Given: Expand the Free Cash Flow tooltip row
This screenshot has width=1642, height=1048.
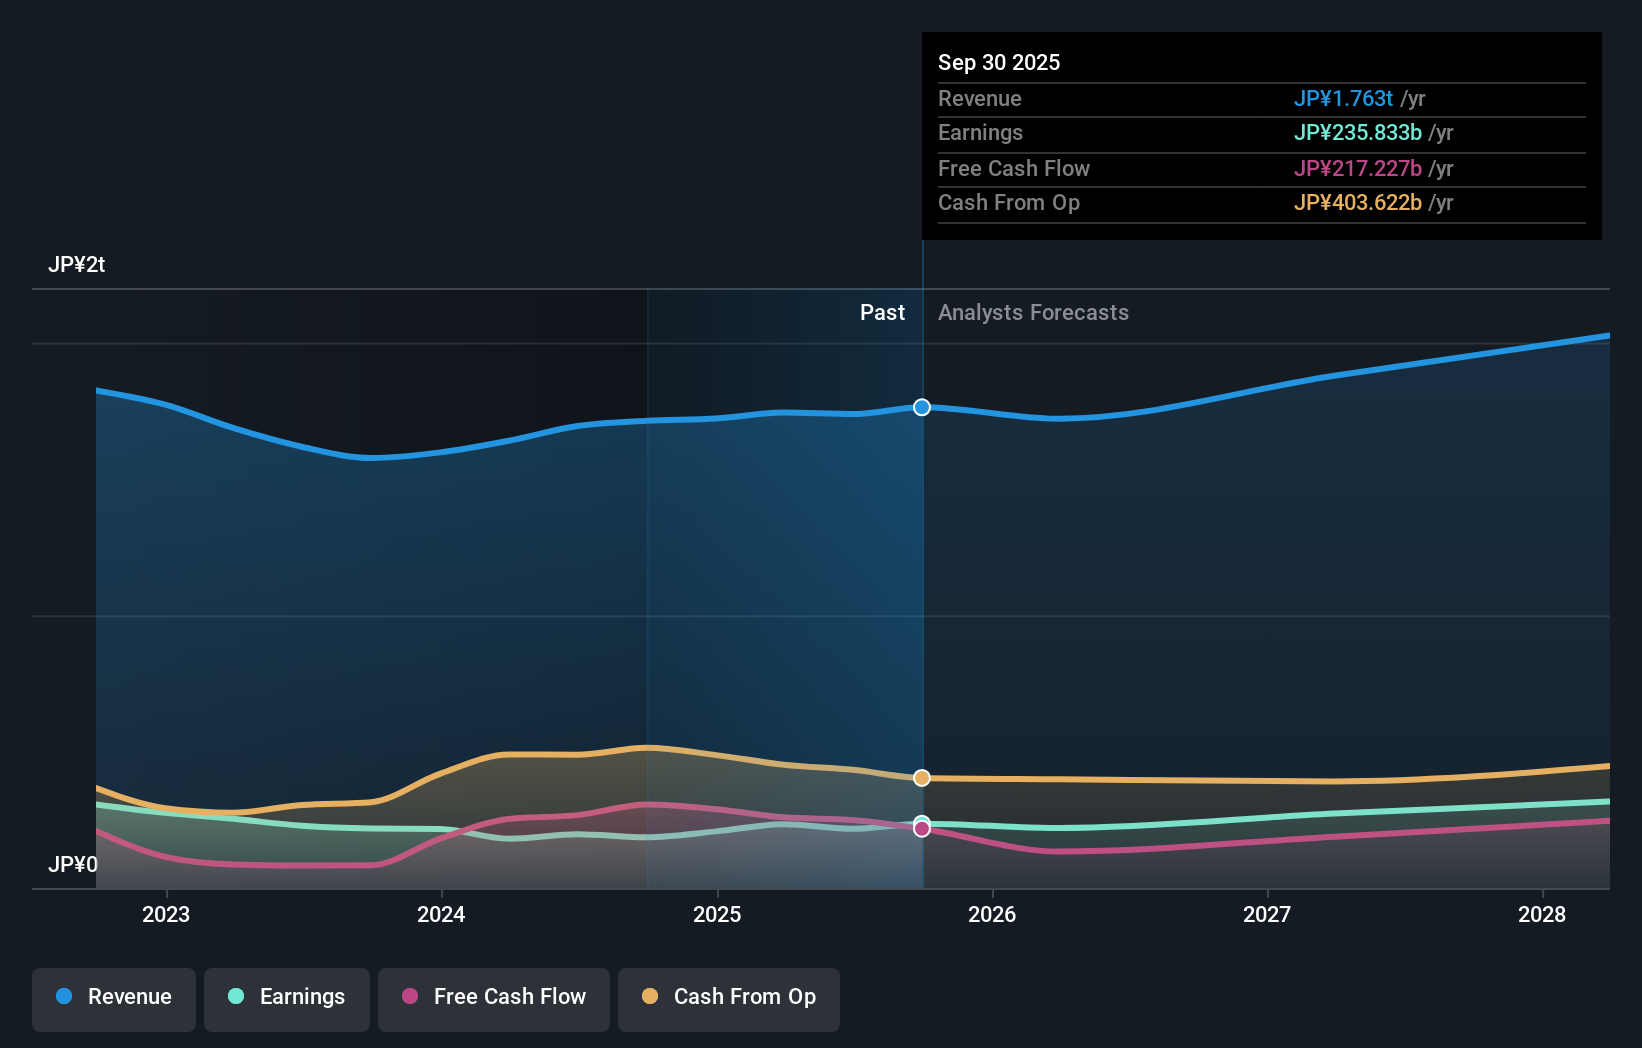Looking at the screenshot, I should pyautogui.click(x=1262, y=168).
